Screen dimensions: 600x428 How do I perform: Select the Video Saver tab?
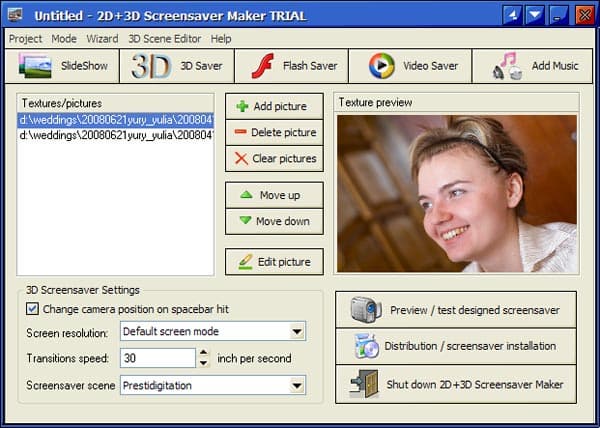[x=410, y=66]
